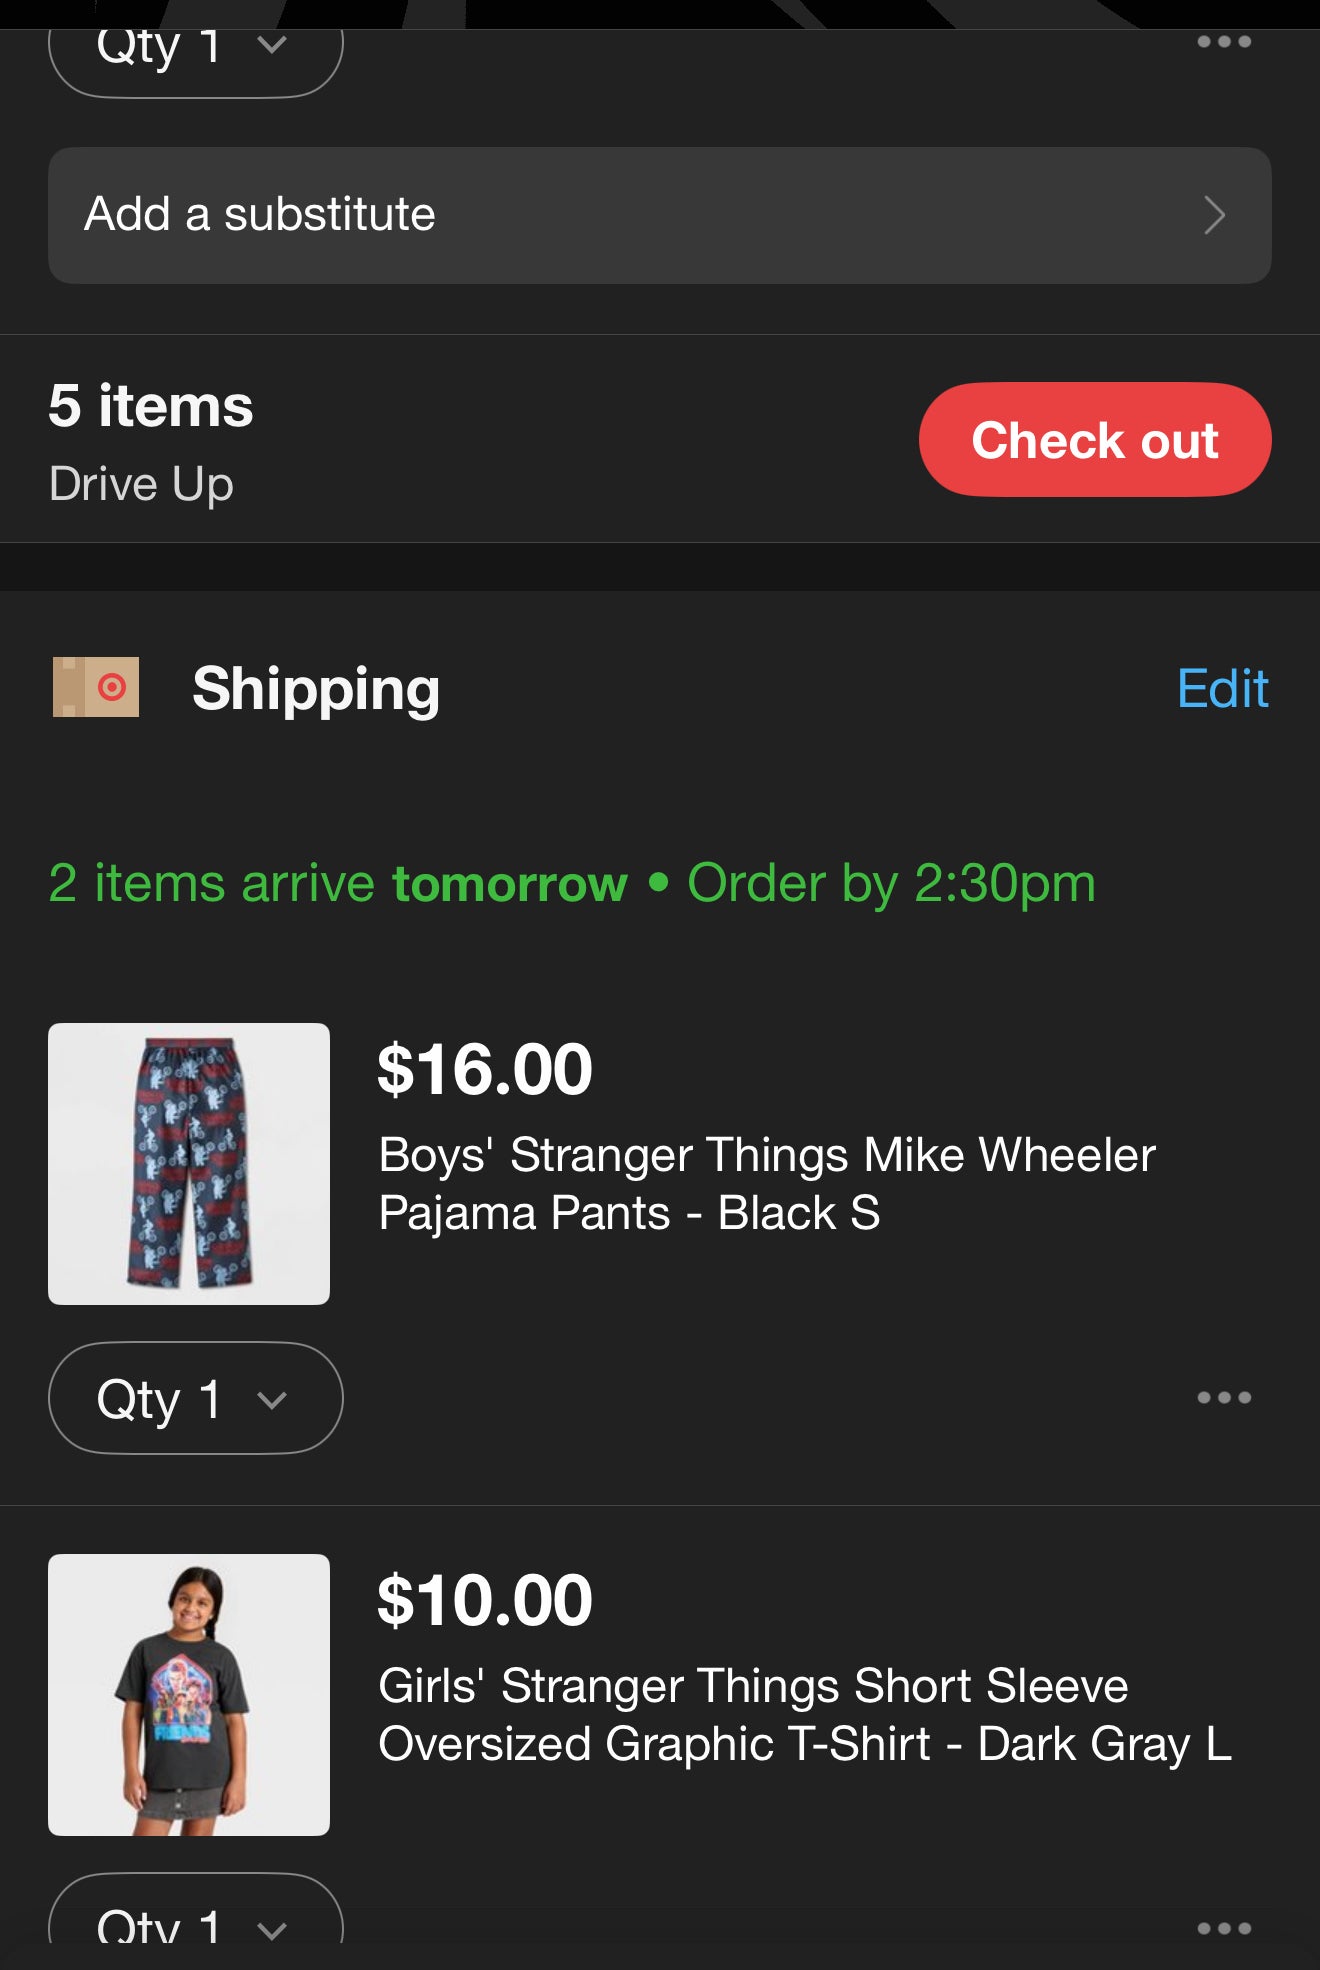Tap the Shipping package box icon
The height and width of the screenshot is (1970, 1320).
(96, 687)
